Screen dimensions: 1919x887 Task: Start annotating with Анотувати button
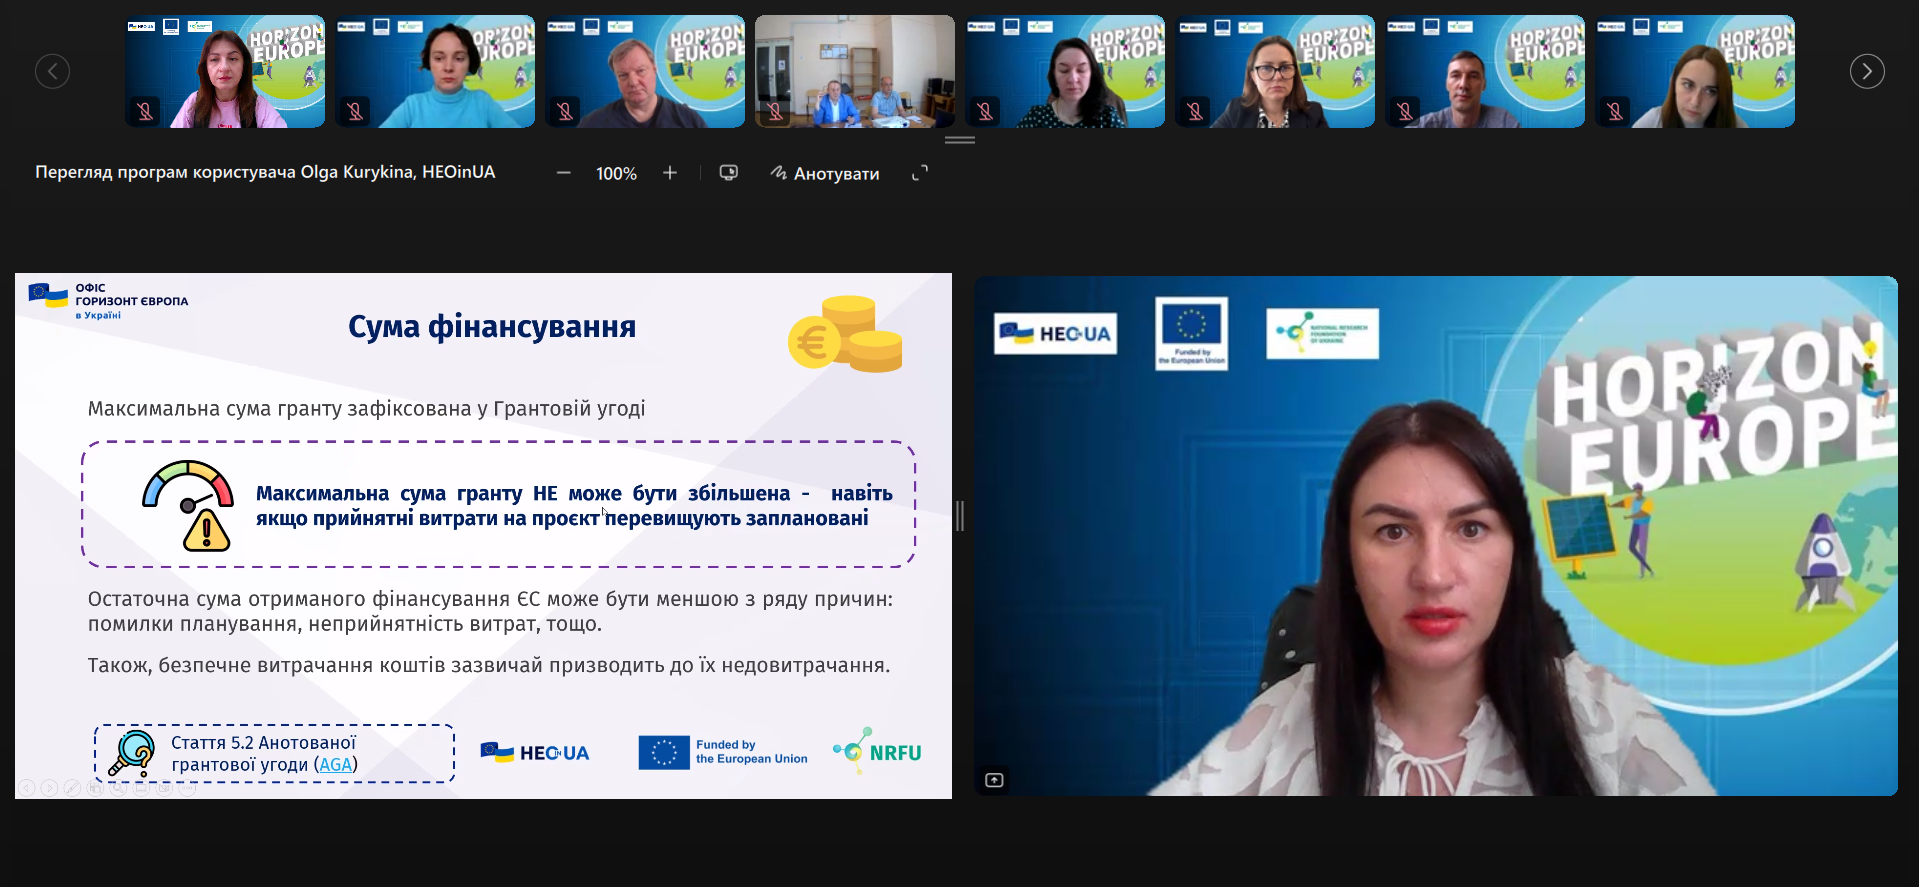825,173
